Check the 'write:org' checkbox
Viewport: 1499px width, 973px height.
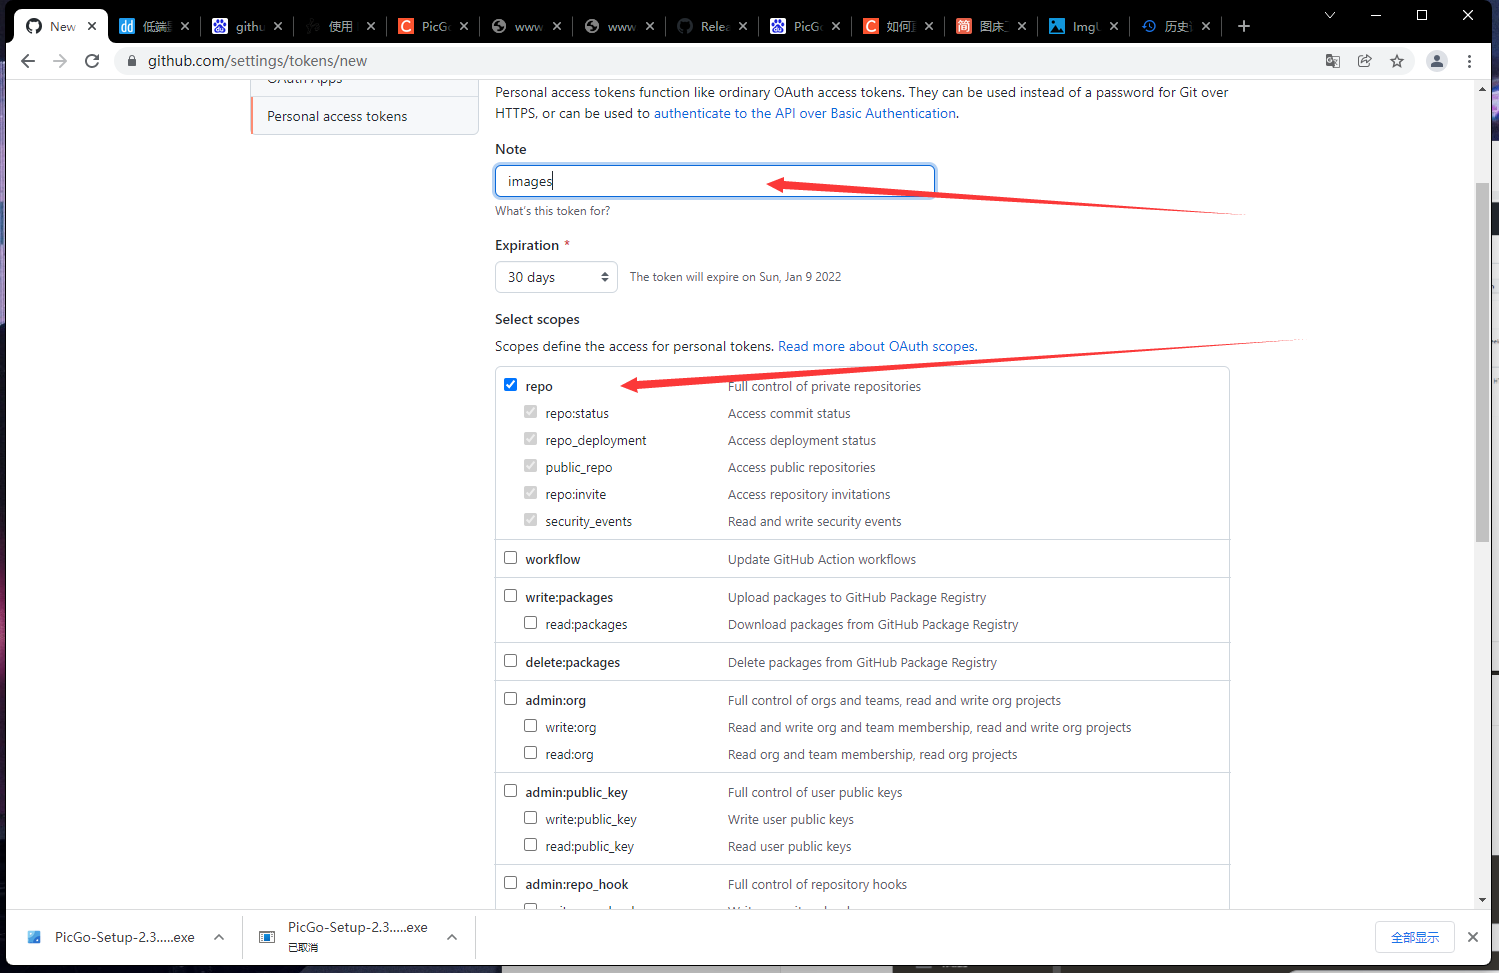[531, 726]
